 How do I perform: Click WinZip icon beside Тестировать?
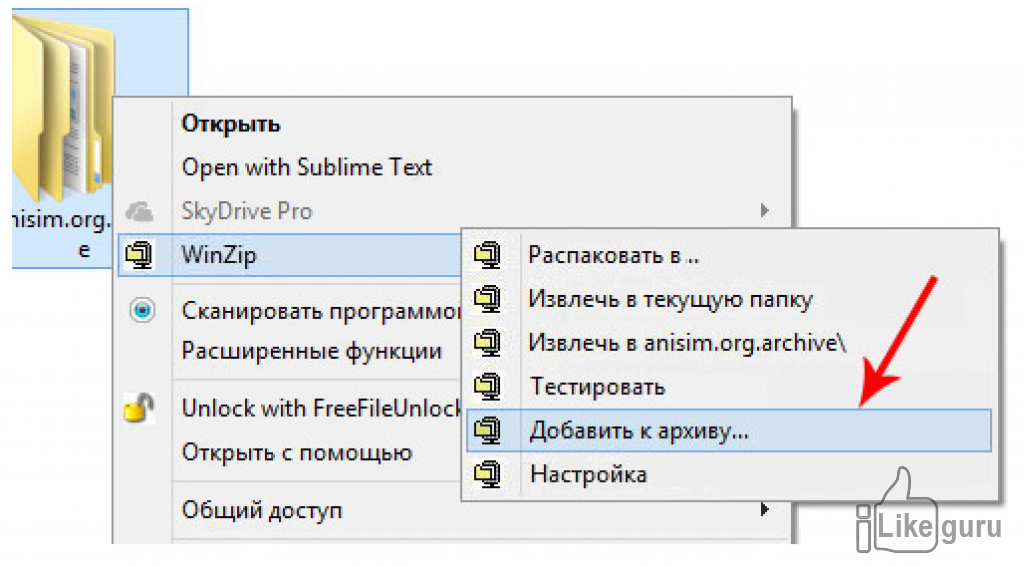[487, 386]
